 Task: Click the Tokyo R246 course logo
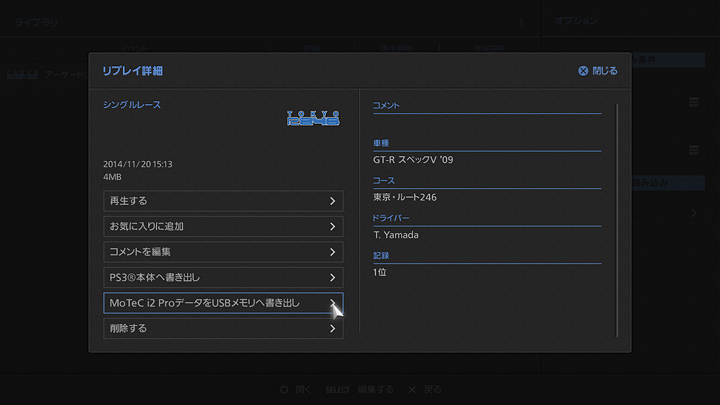pyautogui.click(x=314, y=118)
